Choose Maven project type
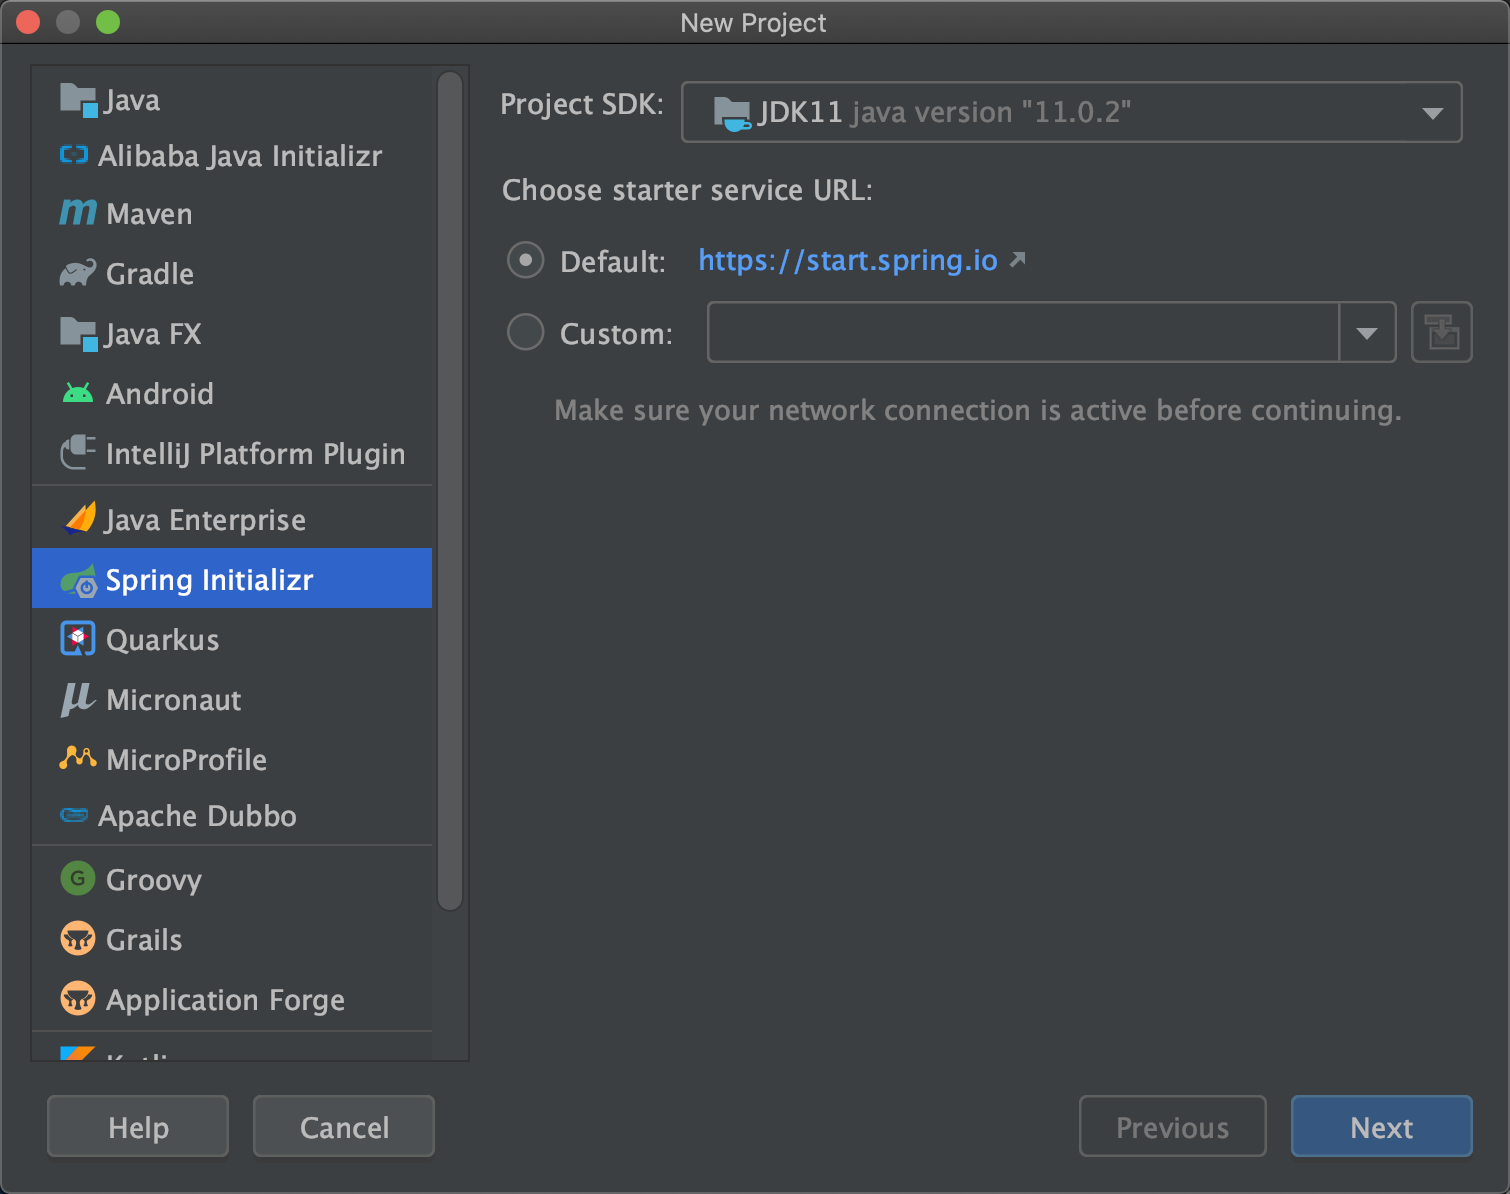The width and height of the screenshot is (1510, 1194). (x=232, y=213)
